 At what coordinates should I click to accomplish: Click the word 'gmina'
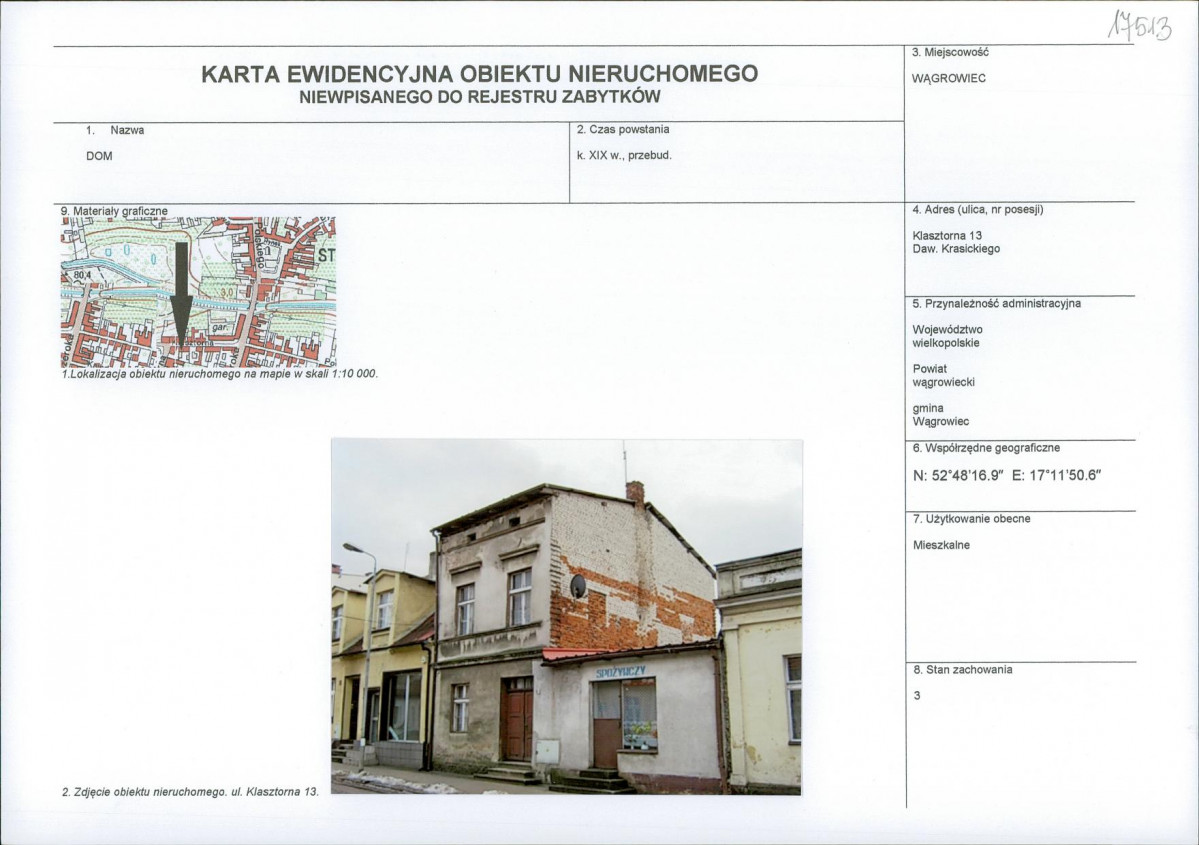928,408
